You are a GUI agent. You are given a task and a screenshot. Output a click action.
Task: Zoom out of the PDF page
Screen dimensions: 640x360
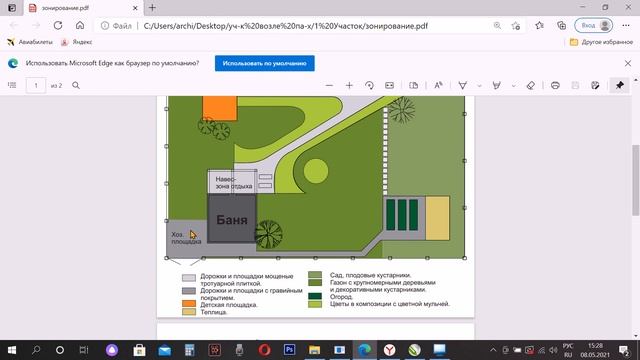click(x=329, y=85)
